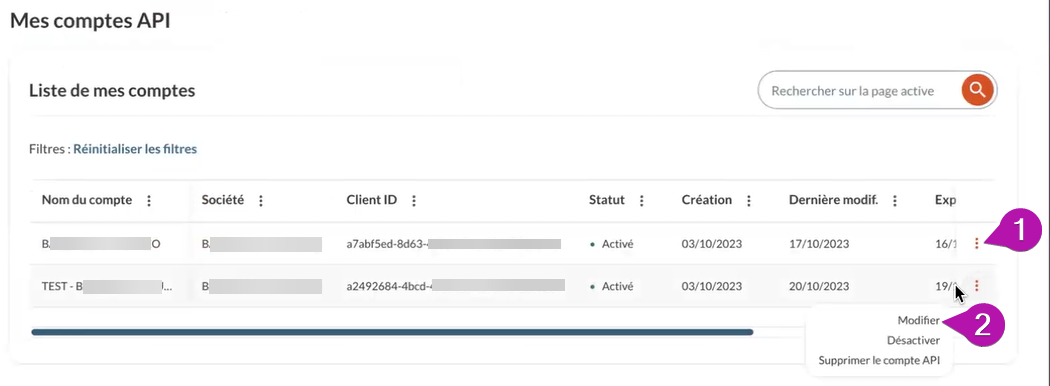Click Réinitialiser les filtres link

pos(135,149)
